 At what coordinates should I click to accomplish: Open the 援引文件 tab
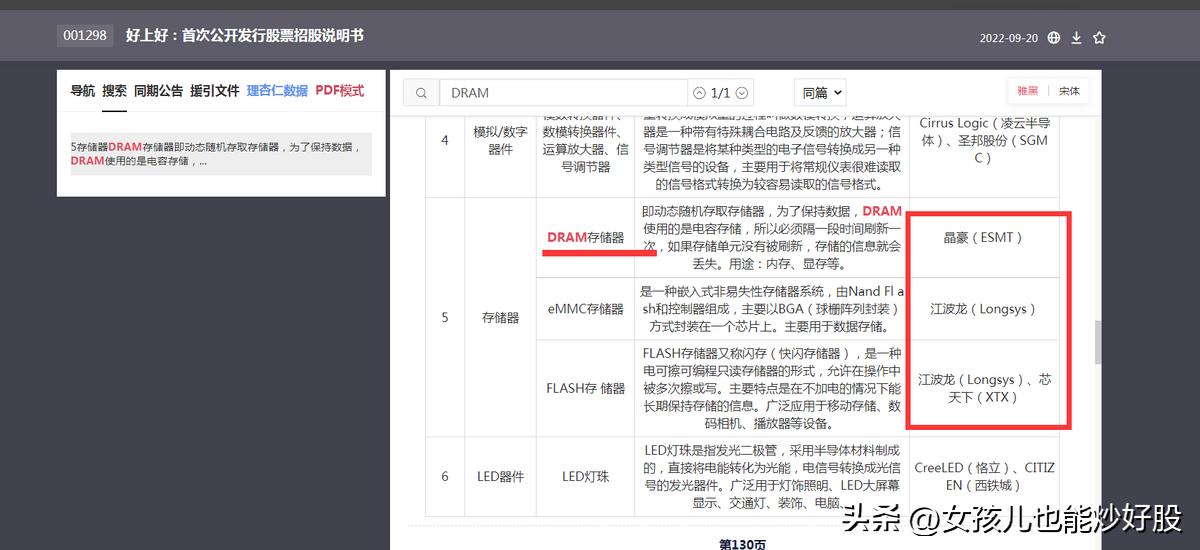point(215,90)
